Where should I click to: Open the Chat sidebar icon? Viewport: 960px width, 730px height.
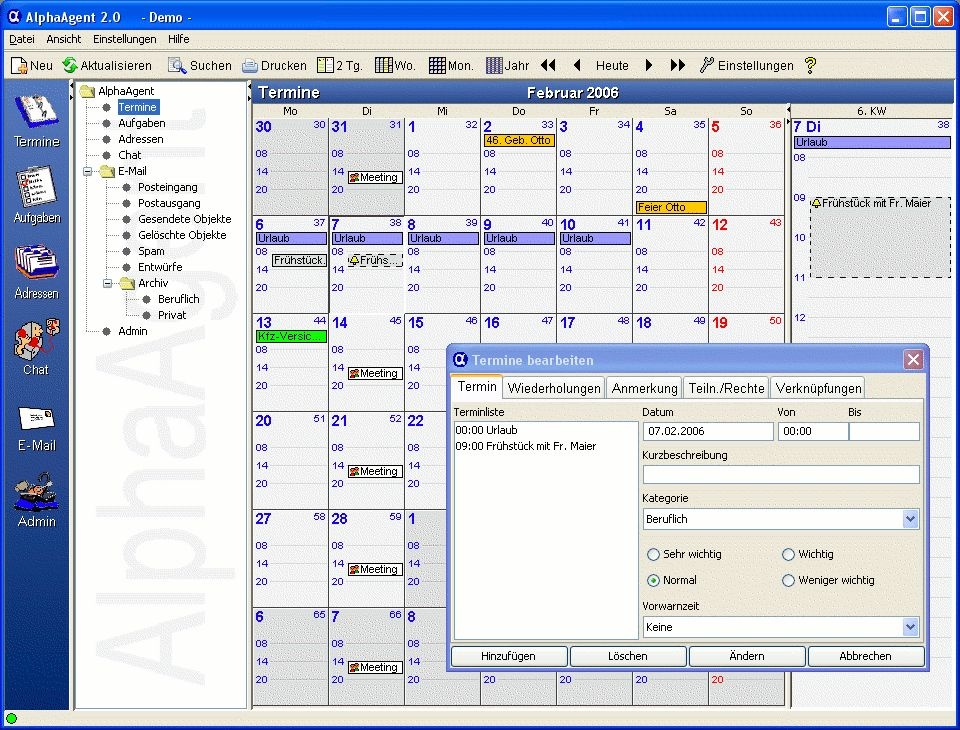pyautogui.click(x=36, y=348)
